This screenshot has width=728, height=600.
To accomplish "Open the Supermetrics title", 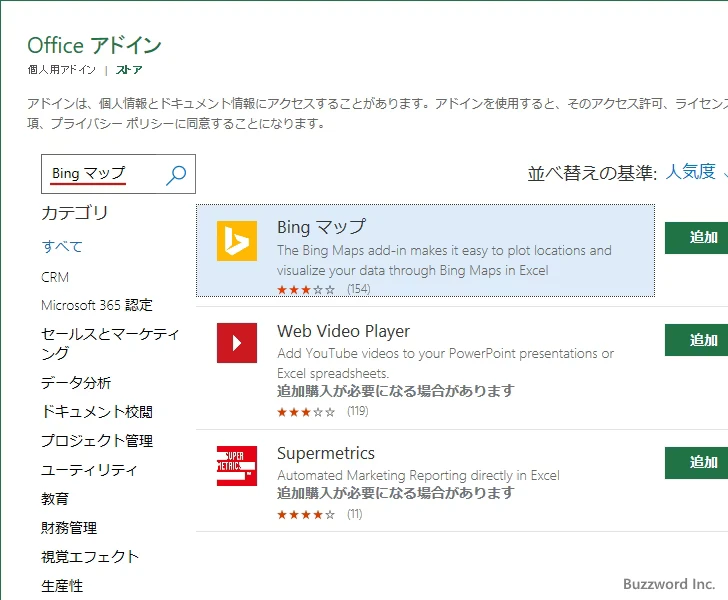I will (326, 453).
